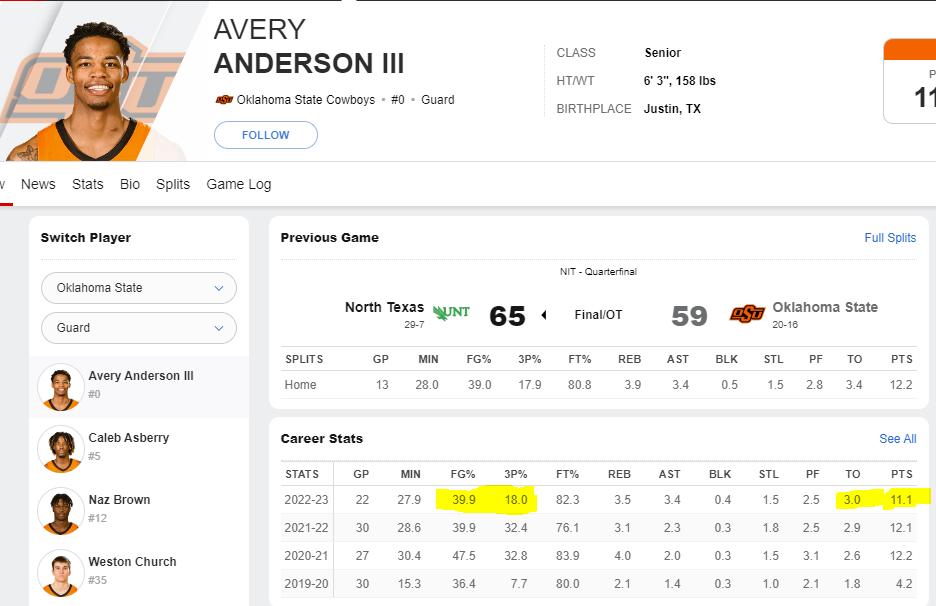This screenshot has height=606, width=936.
Task: Click See All career stats link
Action: tap(897, 439)
